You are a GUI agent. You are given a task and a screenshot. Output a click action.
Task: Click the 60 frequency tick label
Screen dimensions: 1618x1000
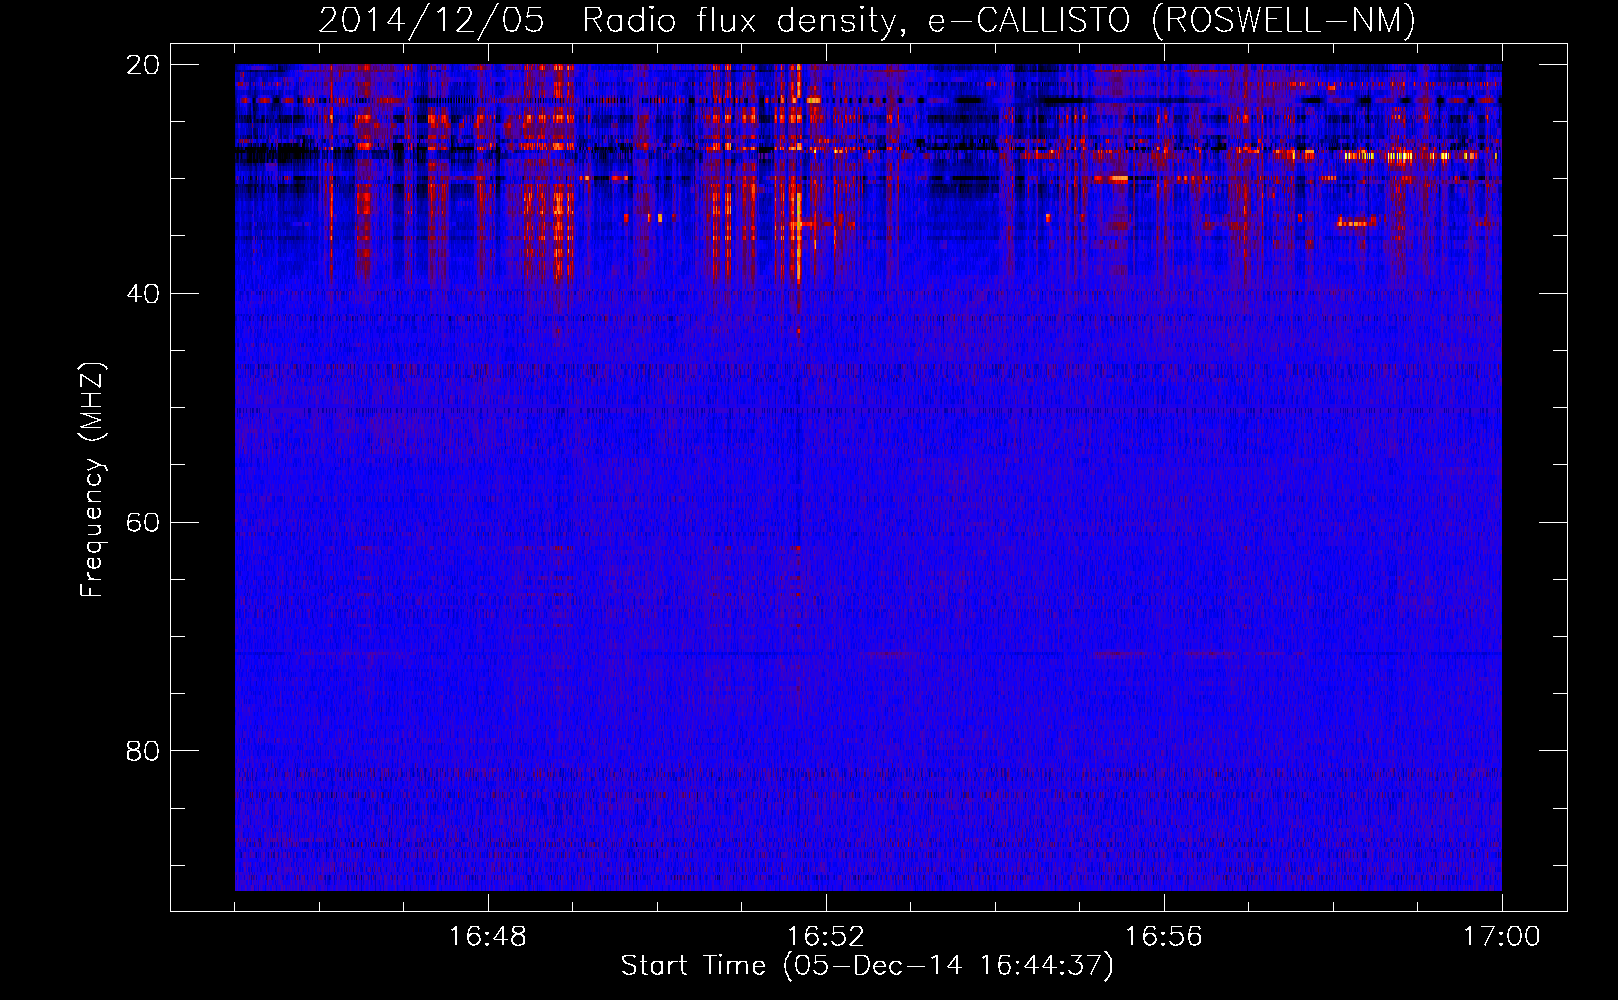pyautogui.click(x=143, y=523)
